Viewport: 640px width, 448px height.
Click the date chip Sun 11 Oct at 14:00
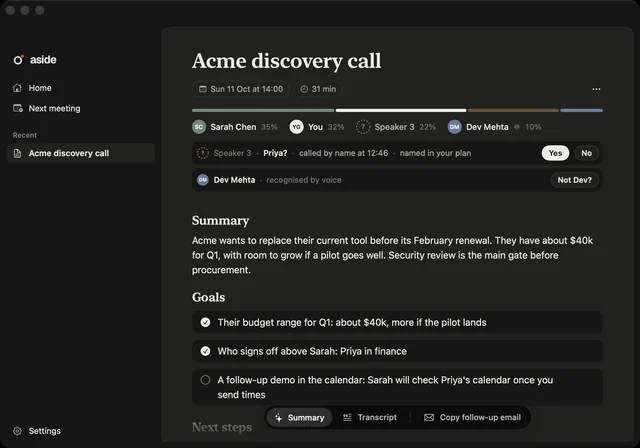(x=241, y=89)
